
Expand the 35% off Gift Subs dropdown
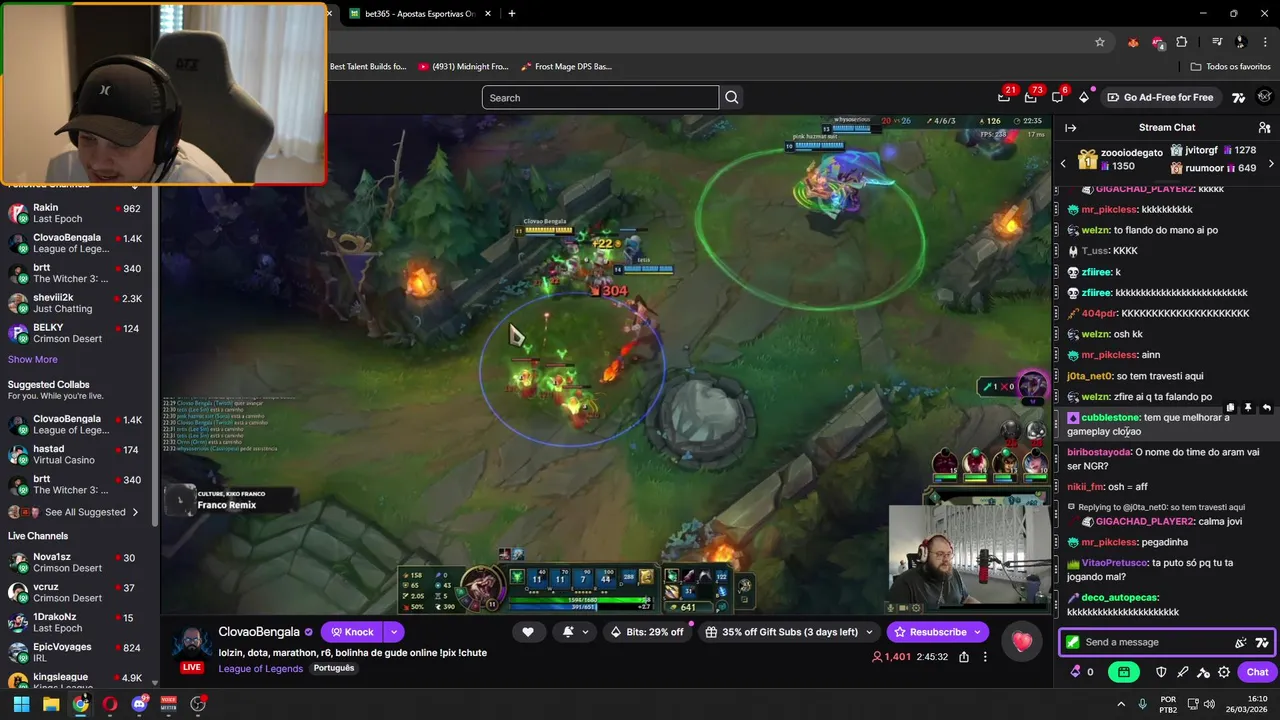(x=869, y=632)
